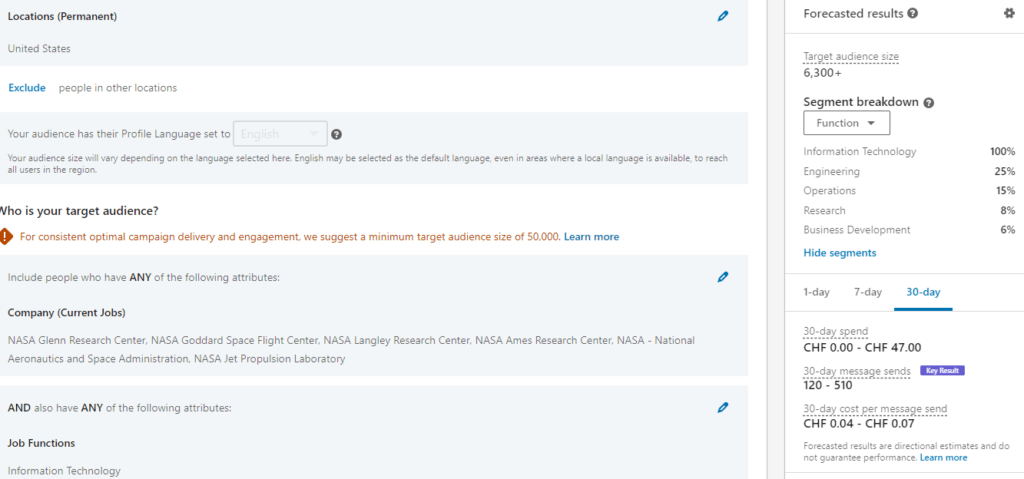
Task: Click the Operations segment row
Action: [909, 191]
